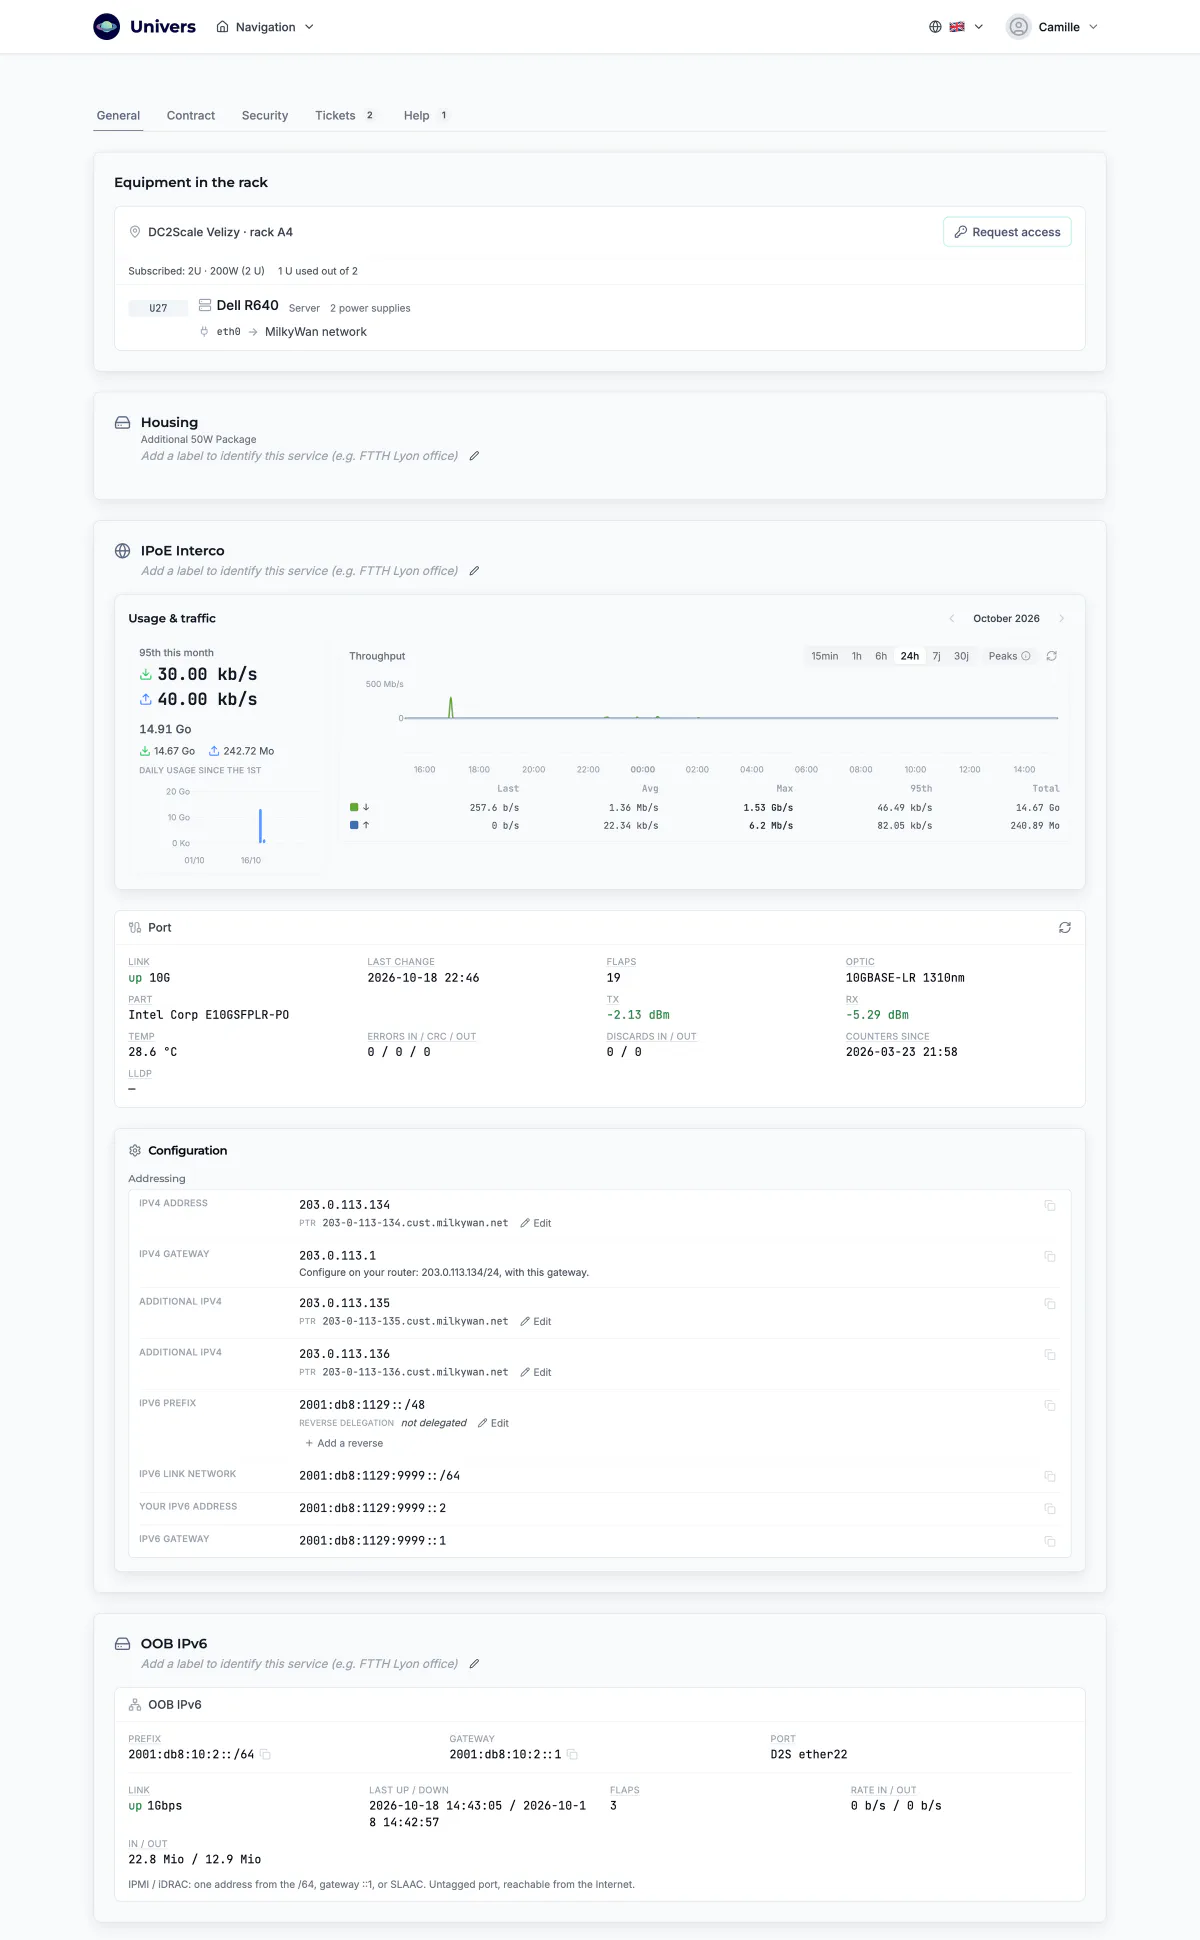Click the U27 rack position badge
Image resolution: width=1200 pixels, height=1940 pixels.
158,308
